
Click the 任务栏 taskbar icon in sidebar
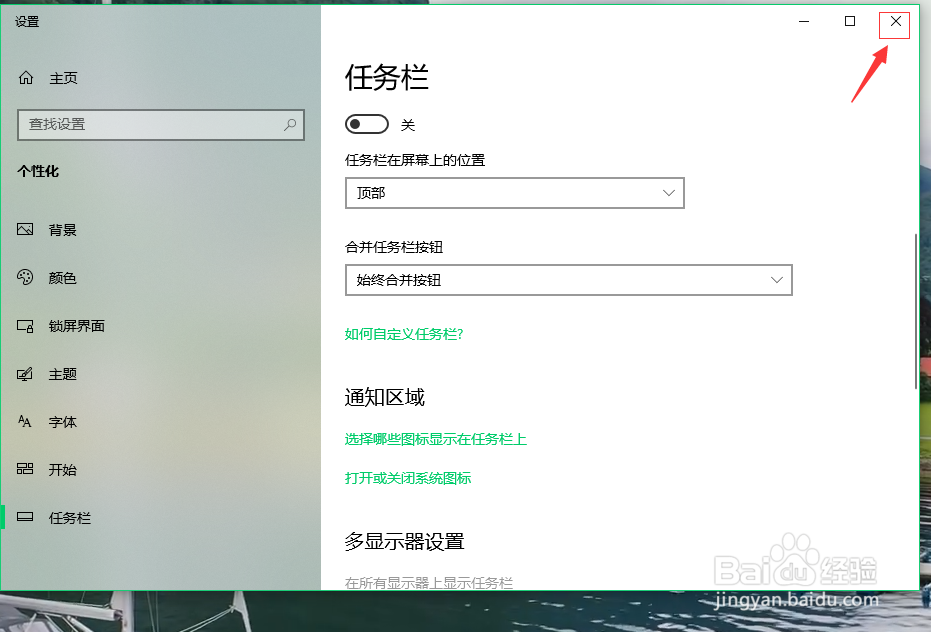(25, 517)
